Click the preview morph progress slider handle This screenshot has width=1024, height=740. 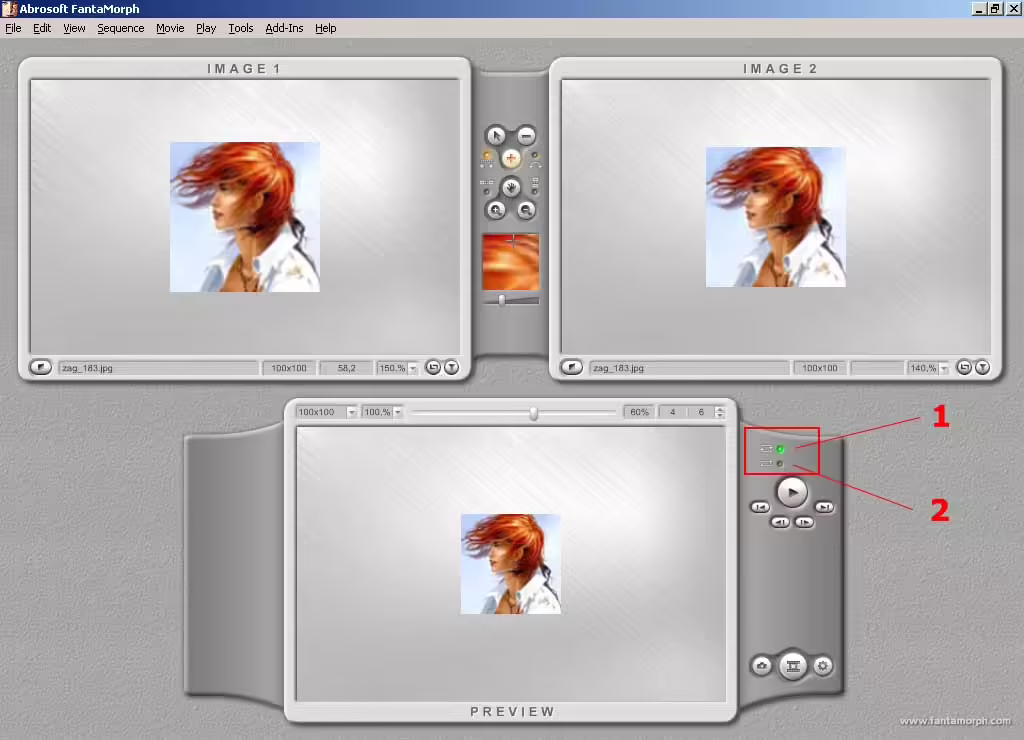click(x=534, y=413)
